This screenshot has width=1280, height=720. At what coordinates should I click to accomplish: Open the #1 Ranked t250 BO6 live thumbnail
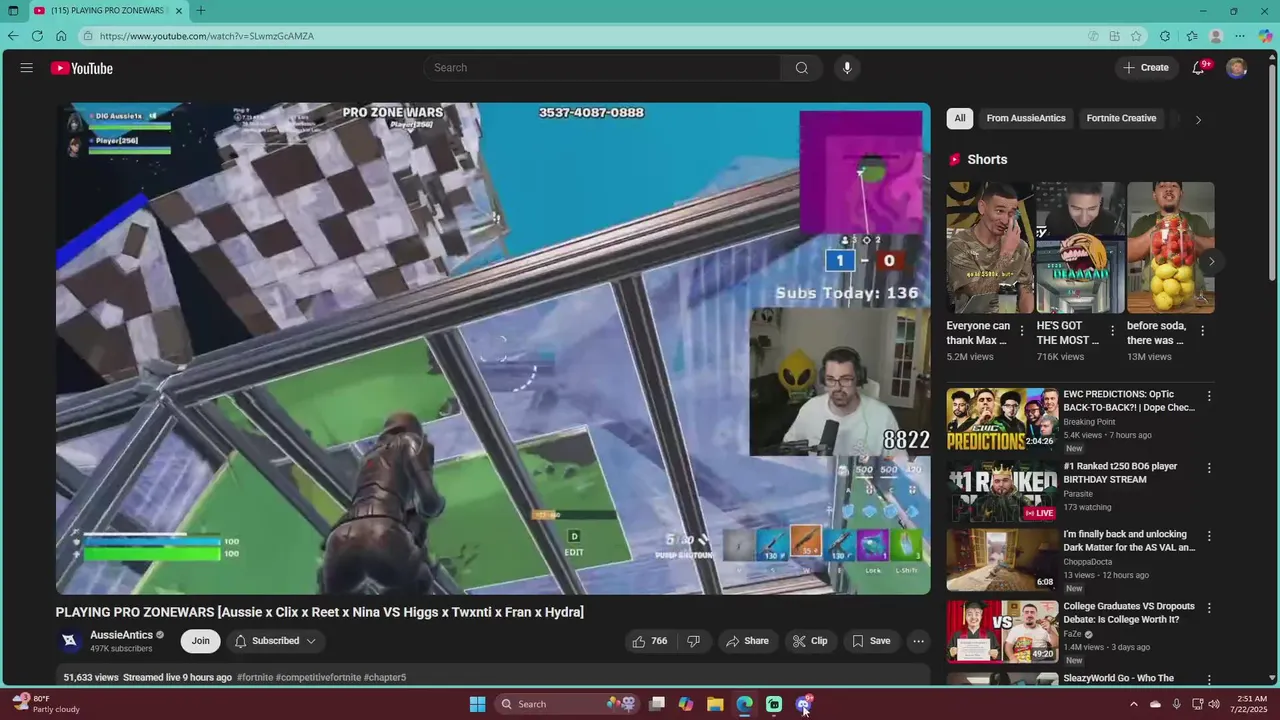(1002, 491)
